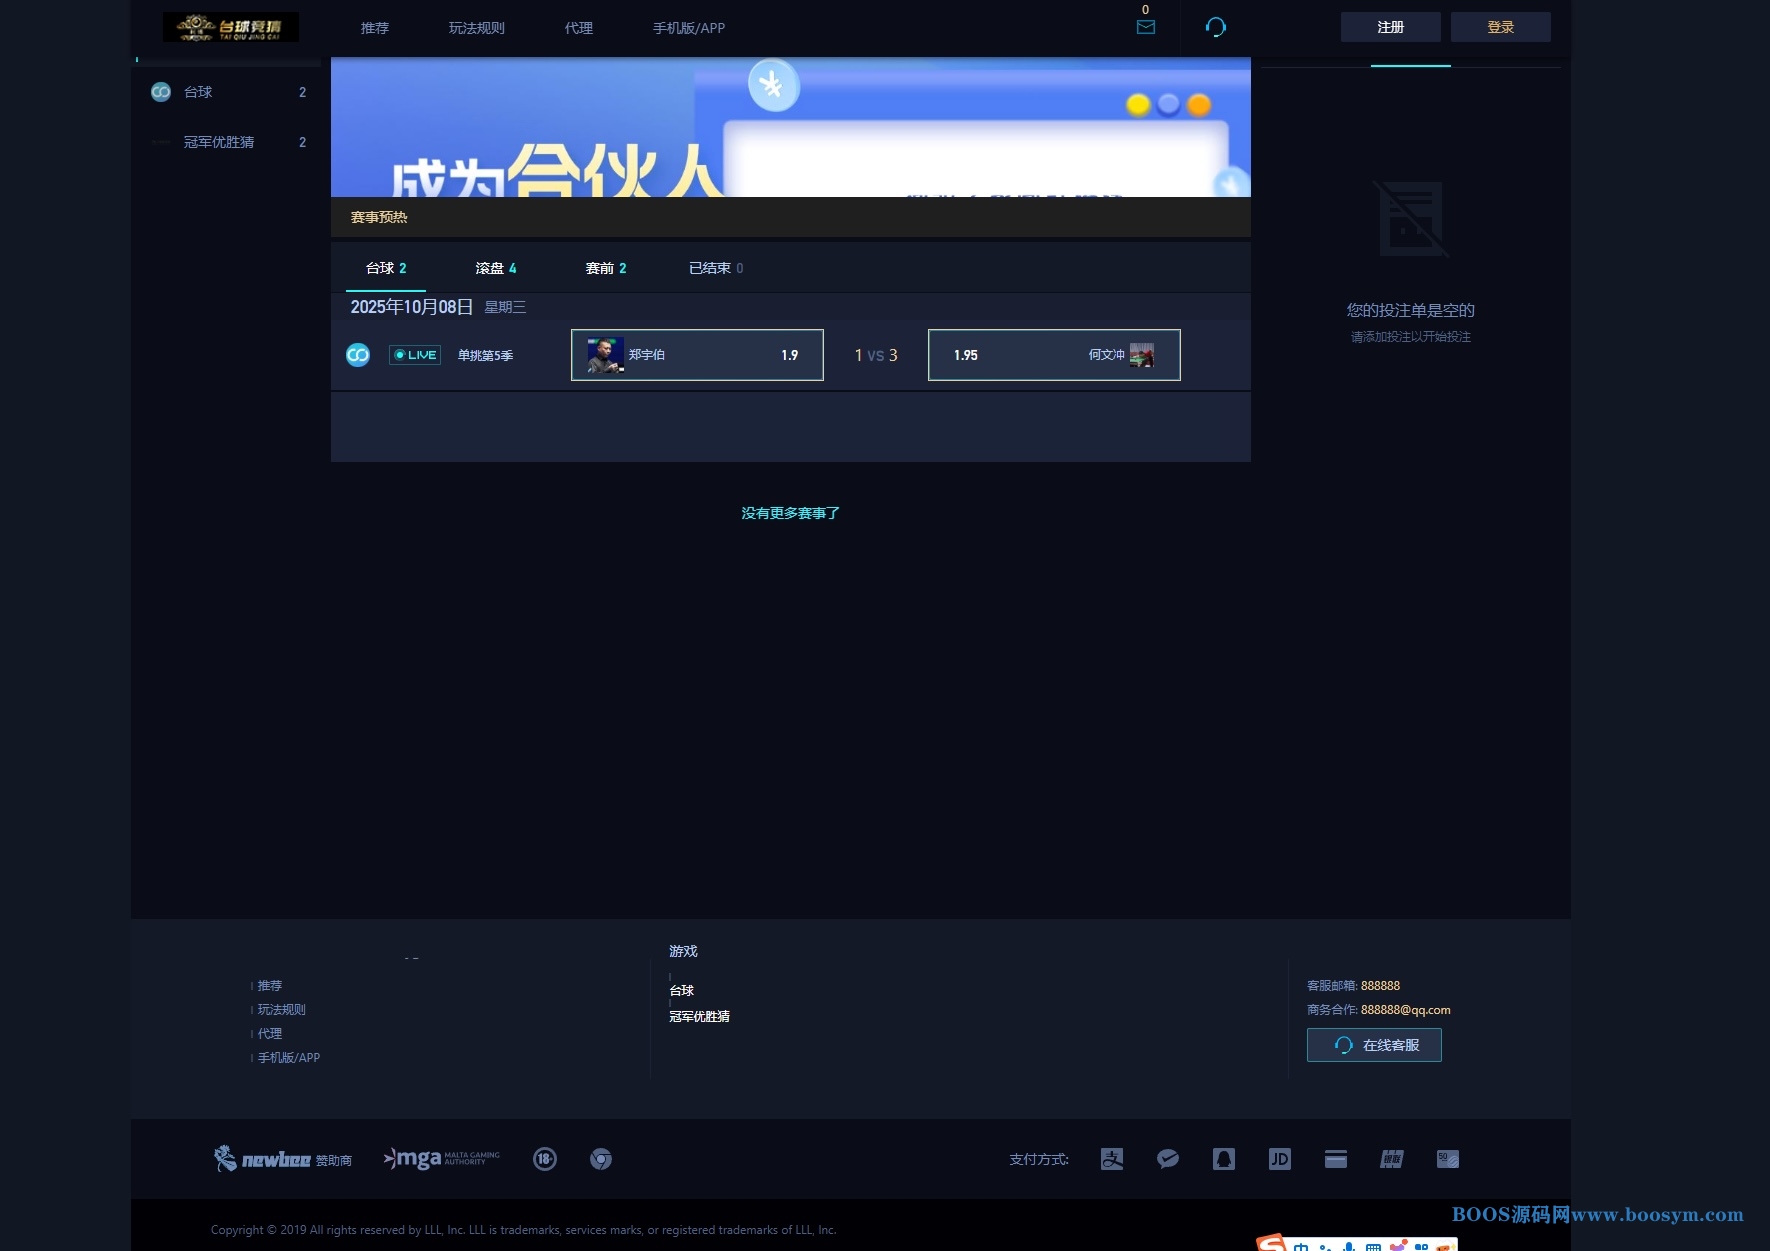
Task: Click the QQ penguin payment icon
Action: (1224, 1159)
